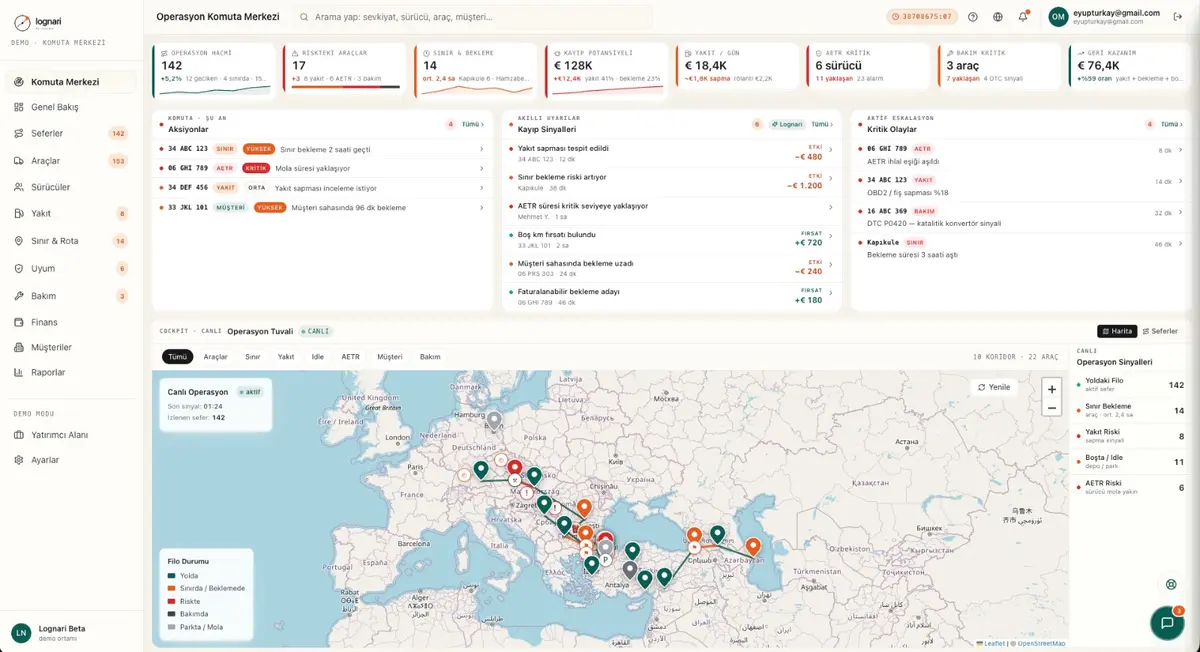Open the help question mark icon
The height and width of the screenshot is (652, 1200).
click(x=973, y=17)
